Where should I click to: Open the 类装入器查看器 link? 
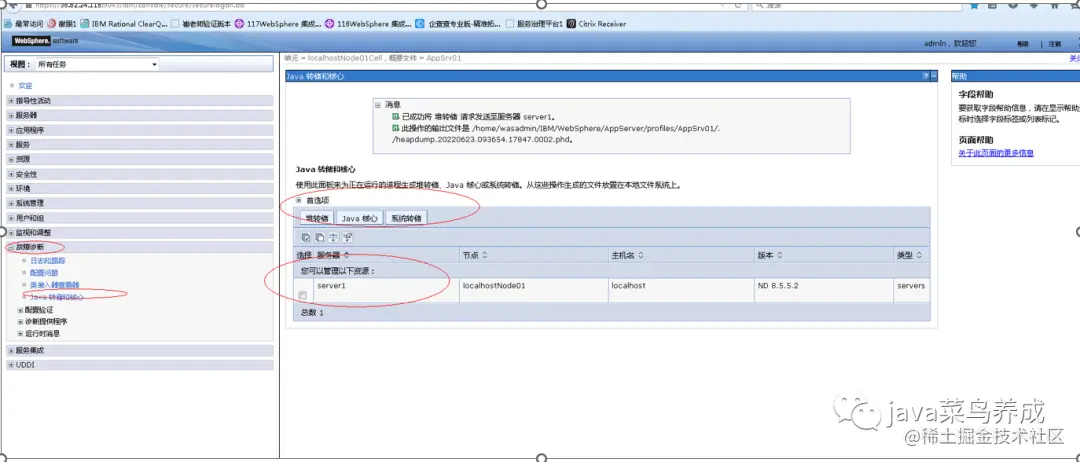click(55, 284)
